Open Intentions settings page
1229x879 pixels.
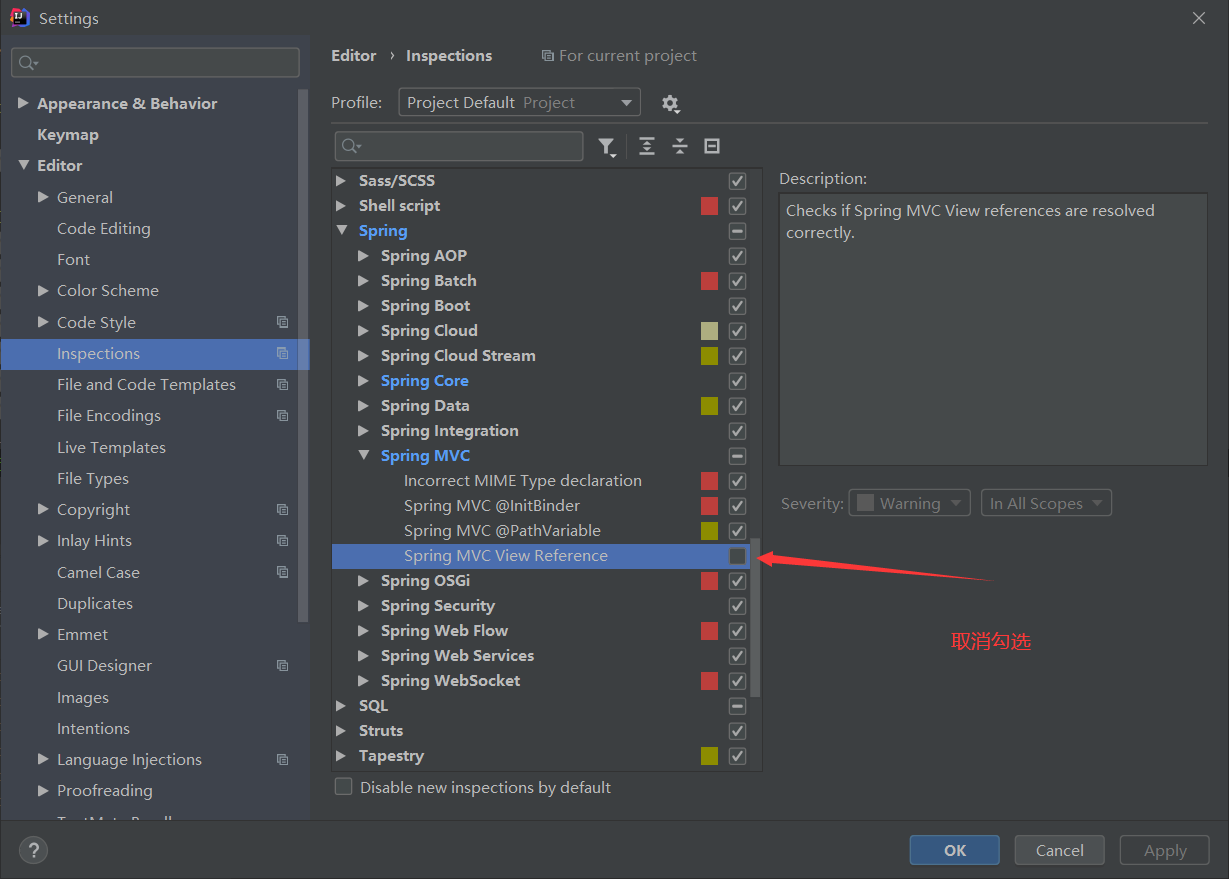(x=93, y=728)
